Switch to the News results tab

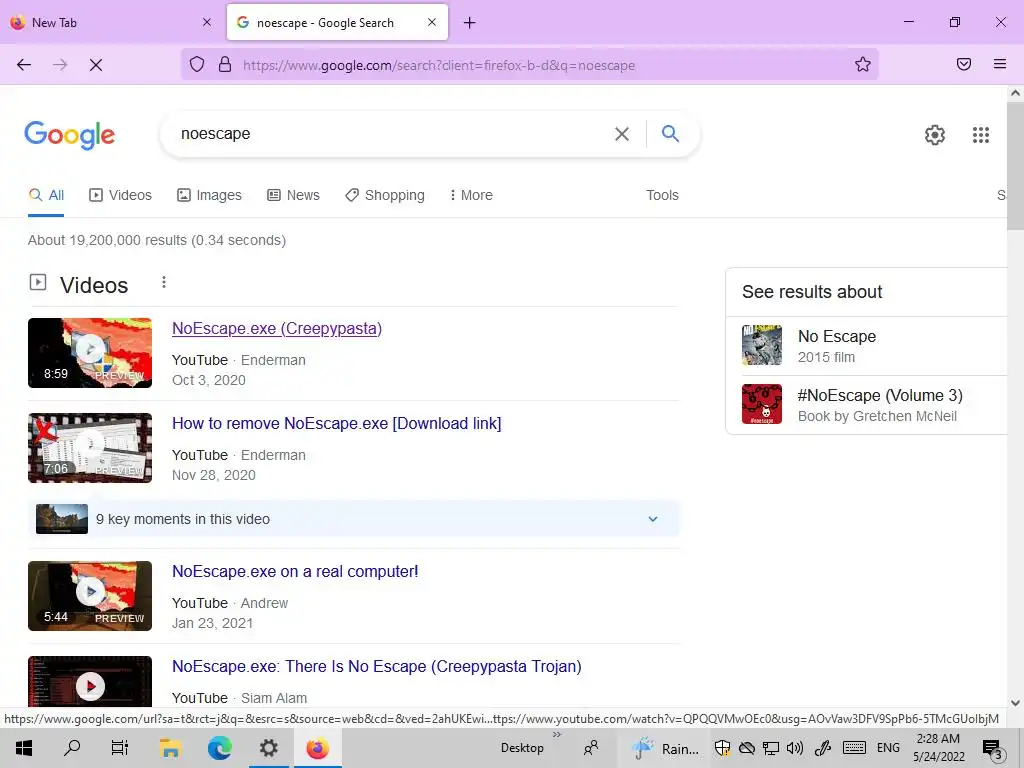293,195
